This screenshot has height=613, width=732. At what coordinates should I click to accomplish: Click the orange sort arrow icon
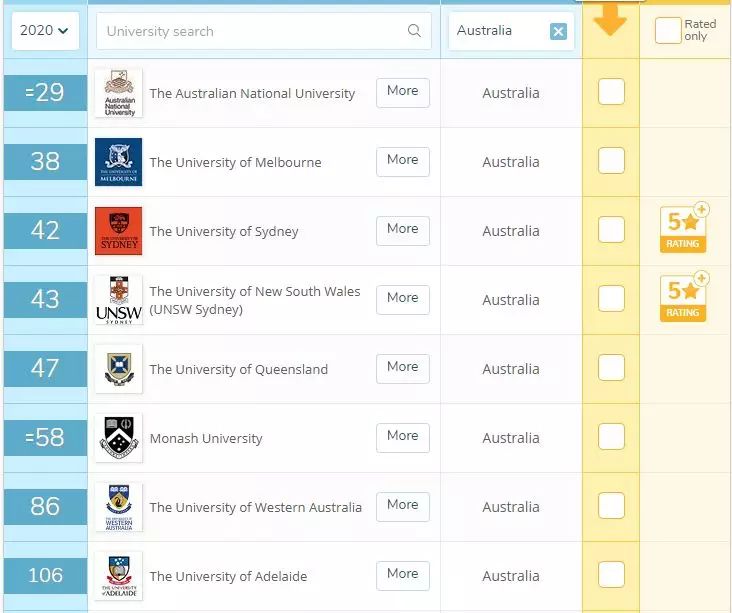pyautogui.click(x=610, y=20)
